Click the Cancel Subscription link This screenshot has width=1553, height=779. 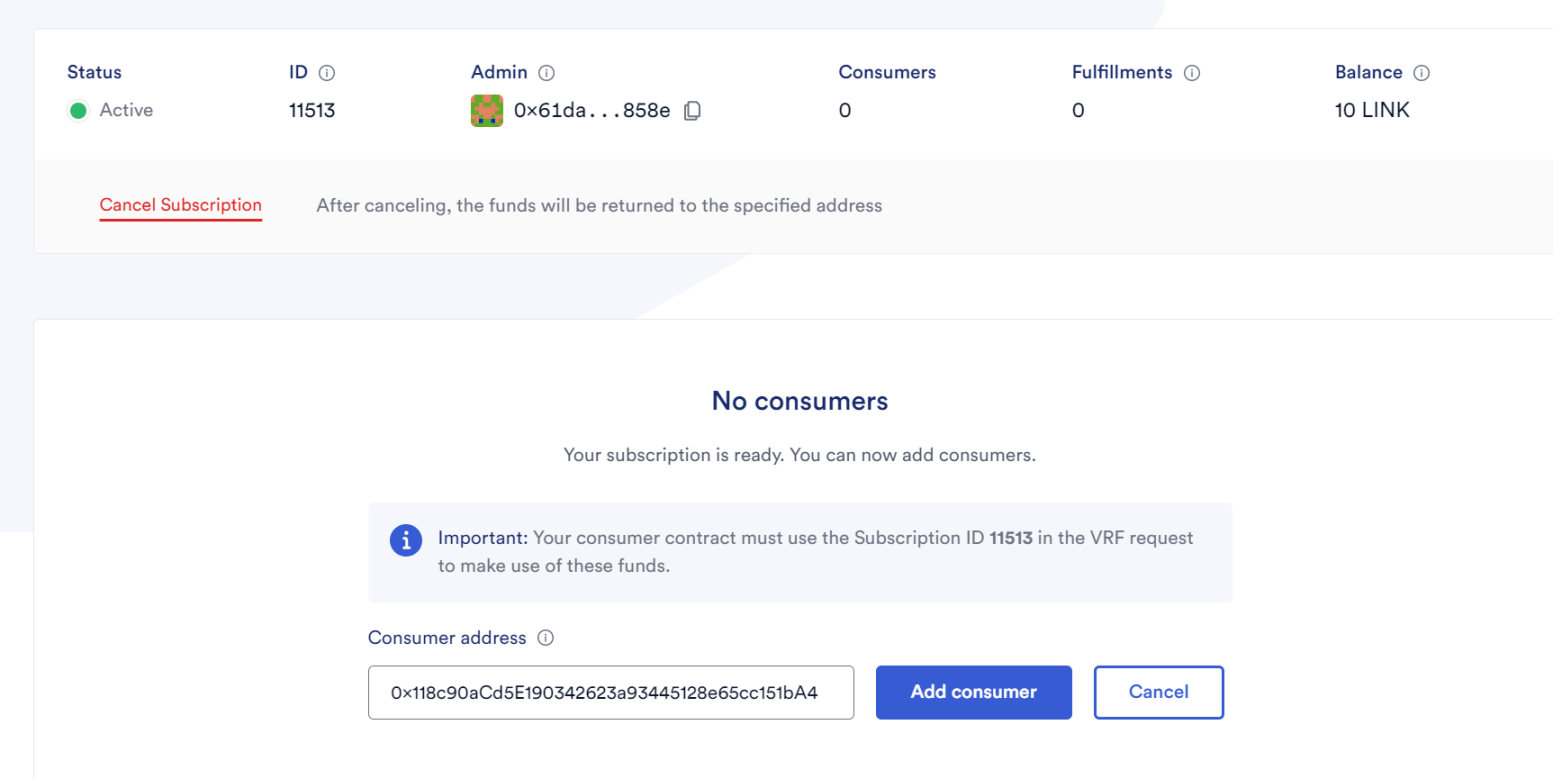180,206
